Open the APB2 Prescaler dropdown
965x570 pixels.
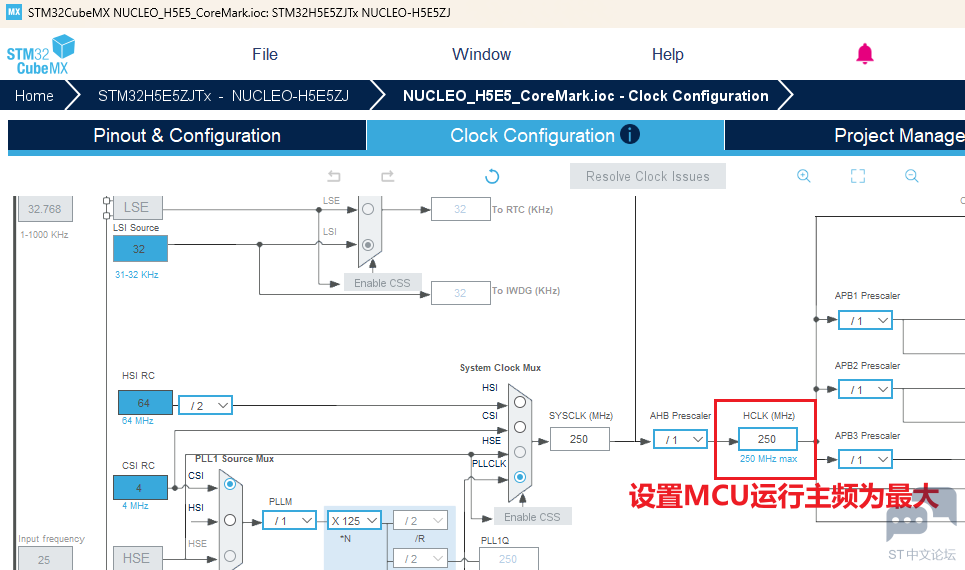click(865, 389)
